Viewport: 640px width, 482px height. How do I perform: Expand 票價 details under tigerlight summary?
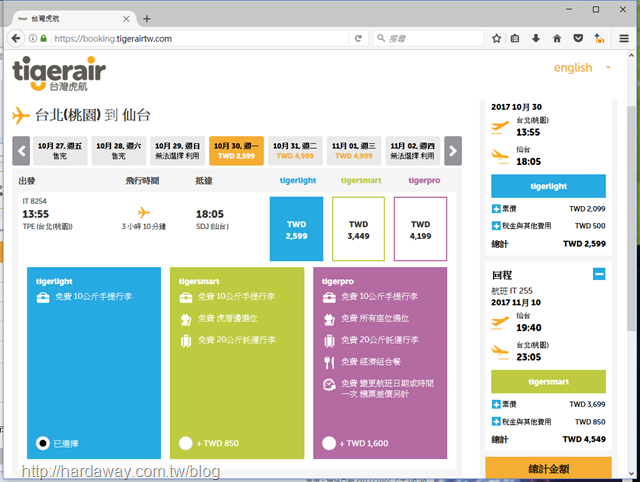tap(496, 209)
